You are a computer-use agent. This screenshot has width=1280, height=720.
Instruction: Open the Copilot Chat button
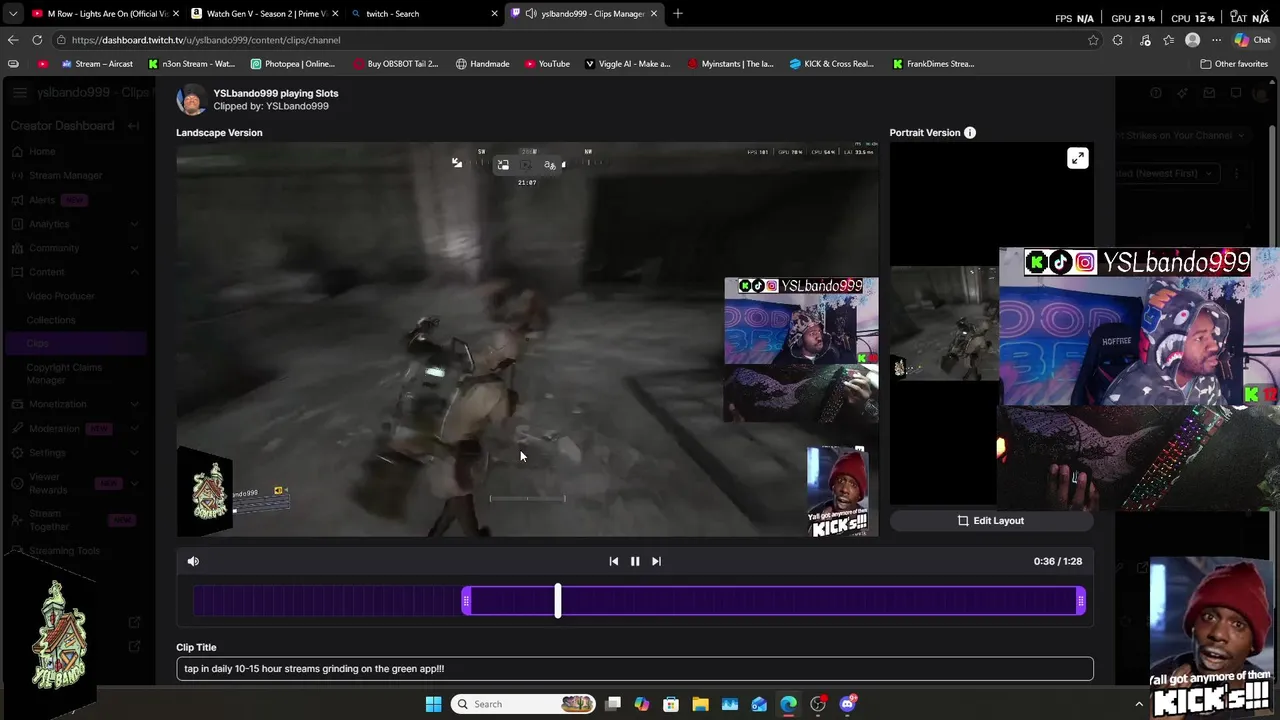pyautogui.click(x=1252, y=40)
